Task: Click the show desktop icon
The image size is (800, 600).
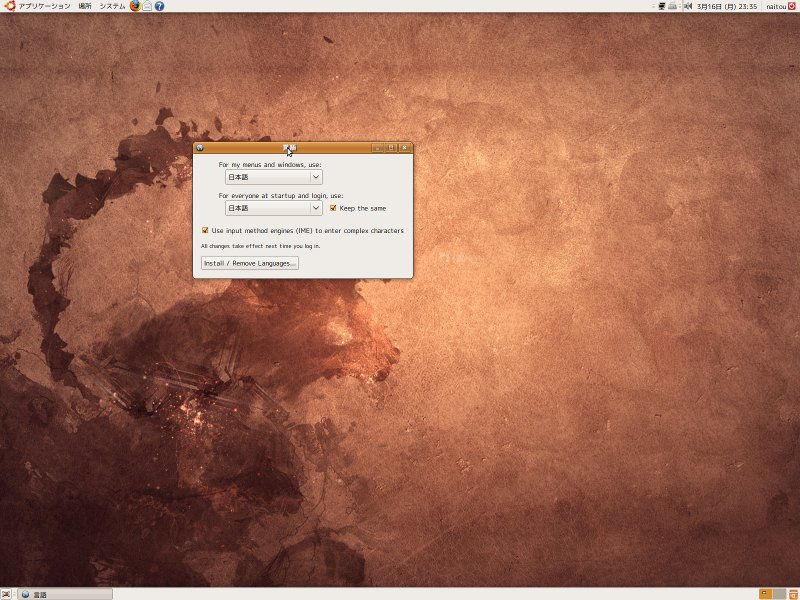Action: pyautogui.click(x=6, y=594)
